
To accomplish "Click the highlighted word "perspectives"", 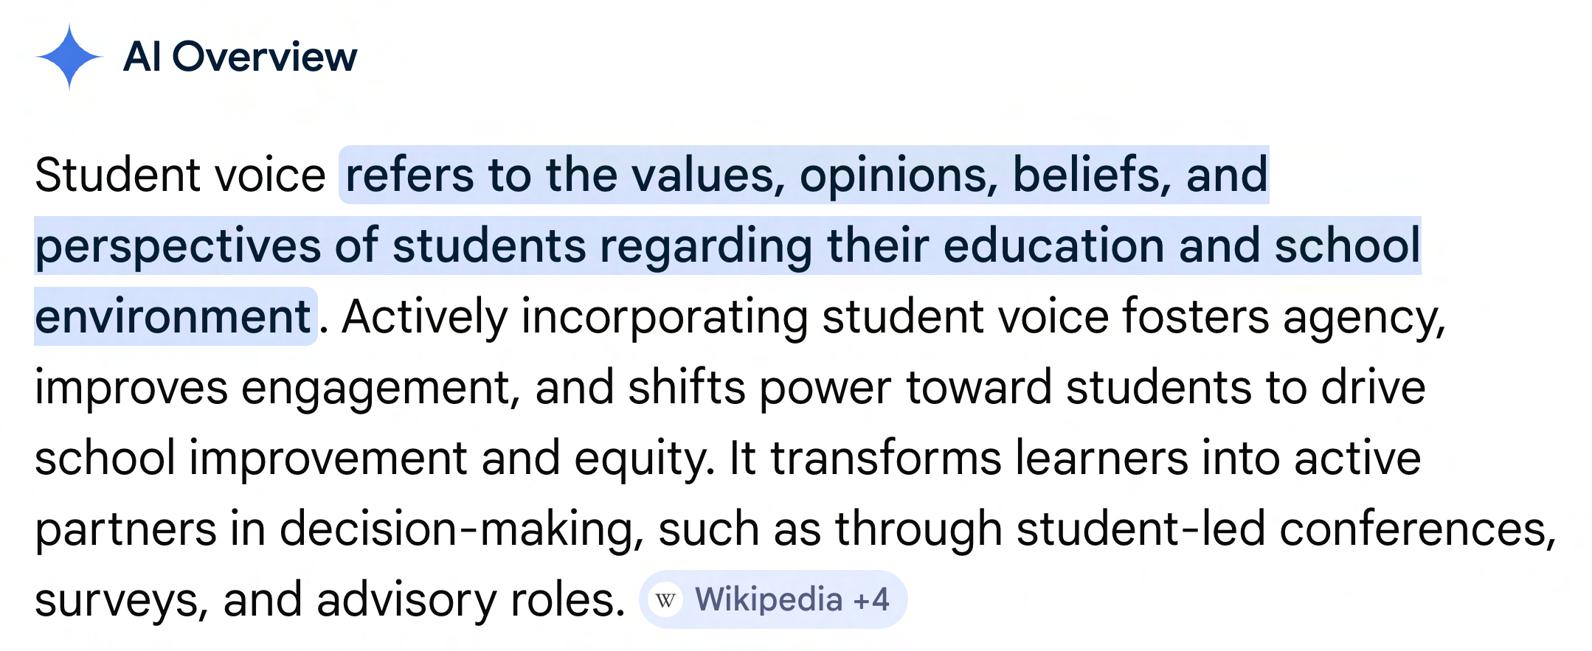I will pyautogui.click(x=178, y=247).
